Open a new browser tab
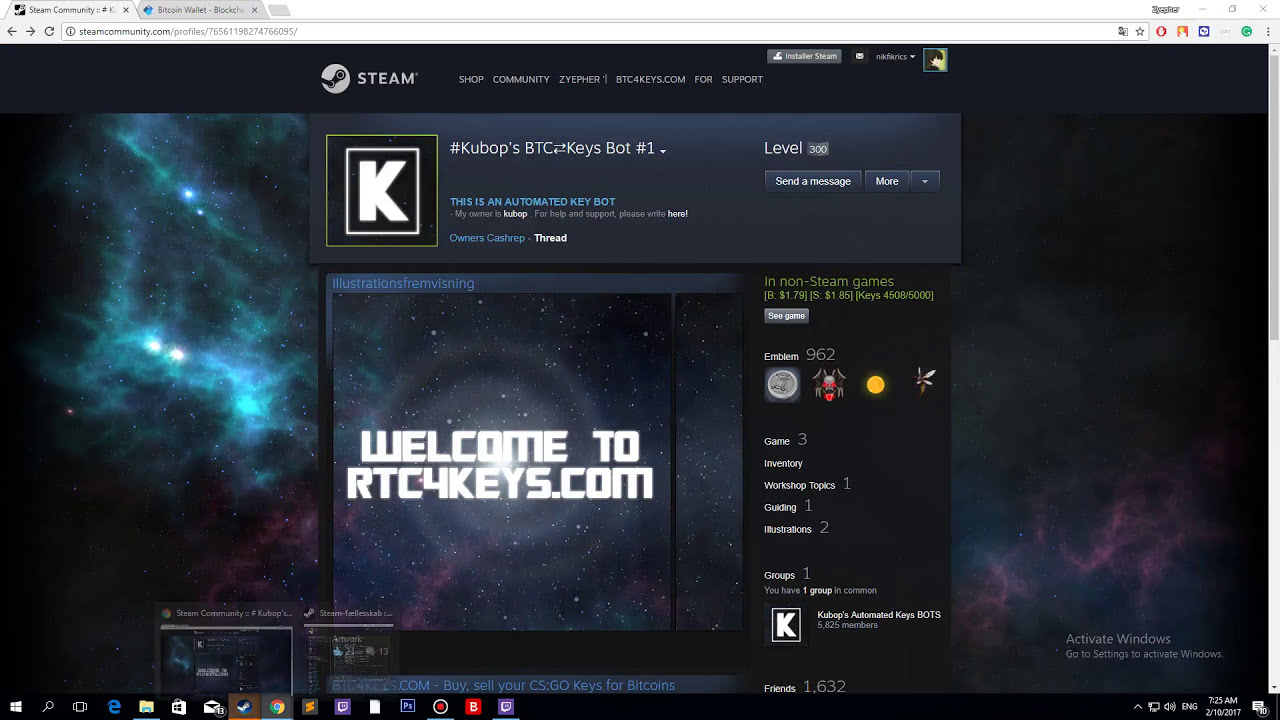Image resolution: width=1280 pixels, height=720 pixels. (280, 10)
